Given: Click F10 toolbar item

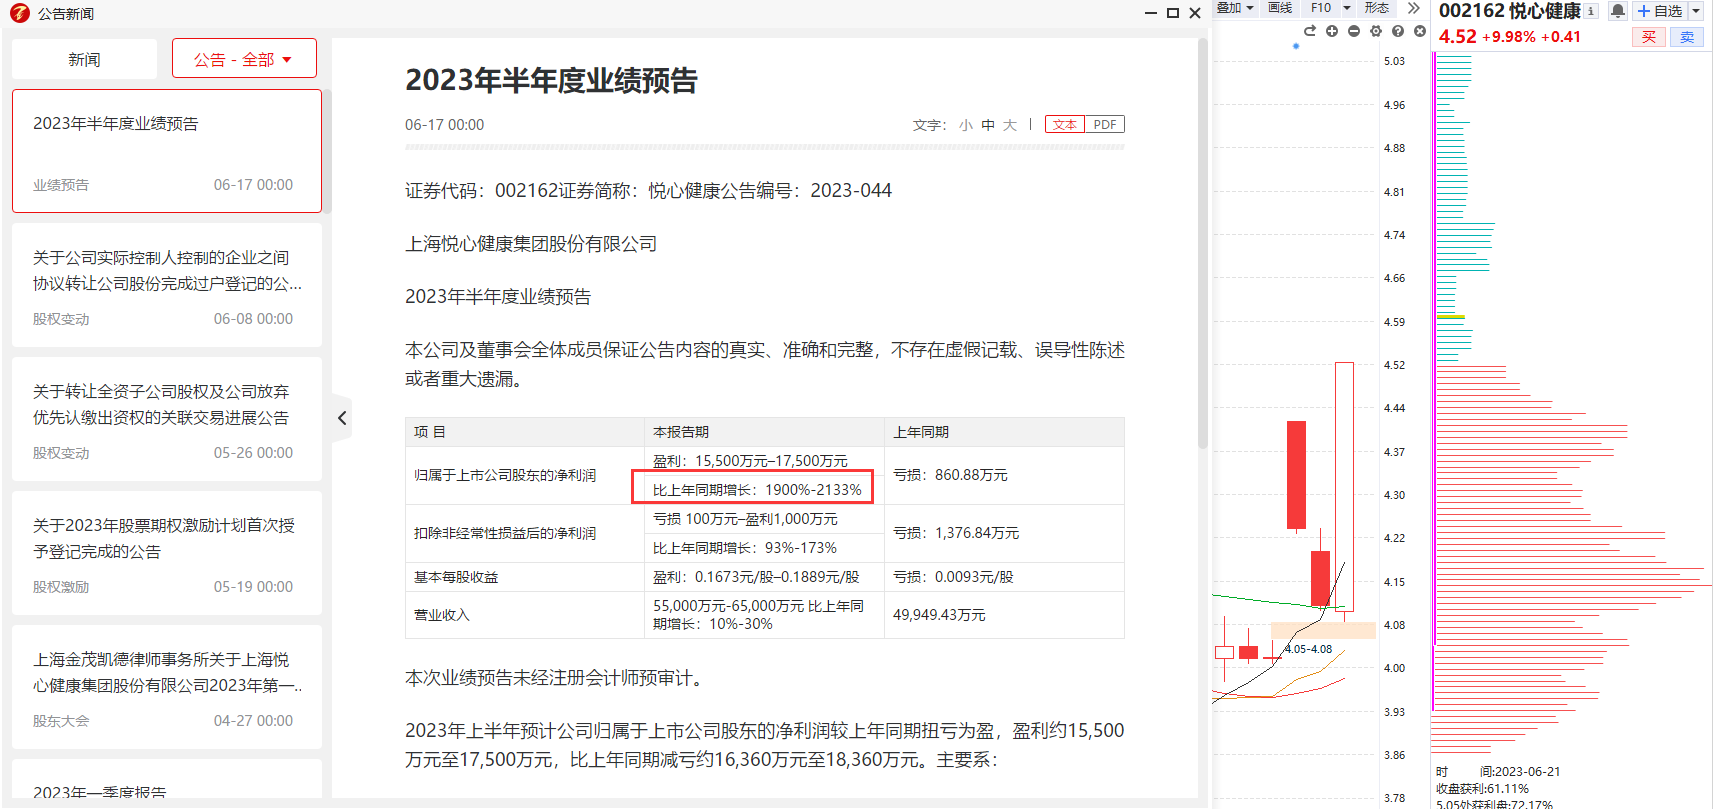Looking at the screenshot, I should [1321, 8].
